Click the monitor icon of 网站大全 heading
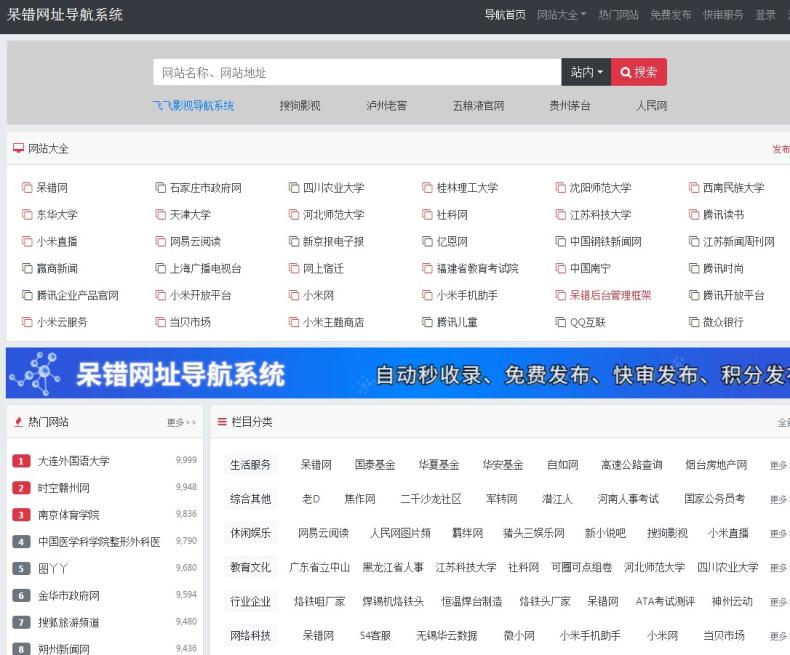Screen dimensions: 790x655 19,148
